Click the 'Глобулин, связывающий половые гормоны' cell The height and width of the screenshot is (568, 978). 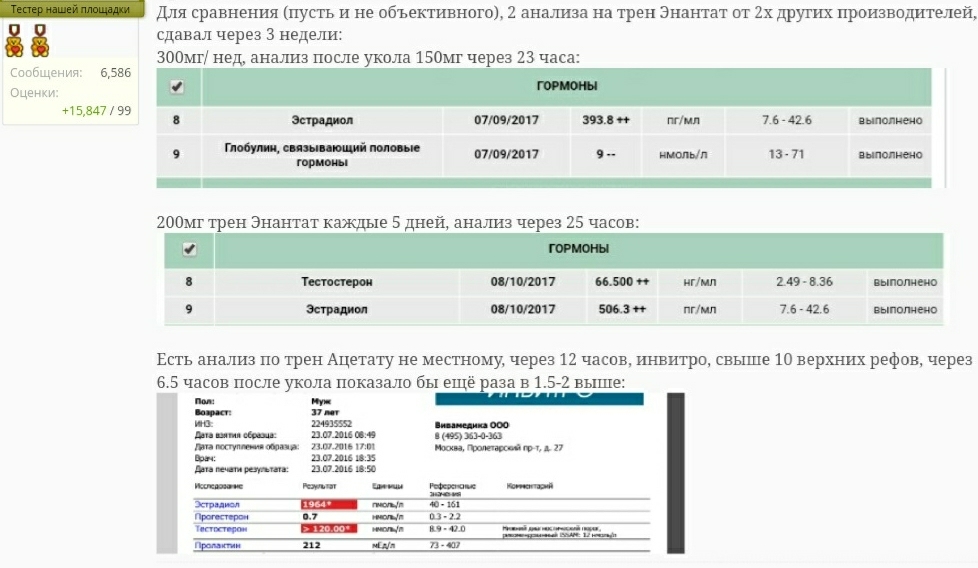pyautogui.click(x=322, y=155)
